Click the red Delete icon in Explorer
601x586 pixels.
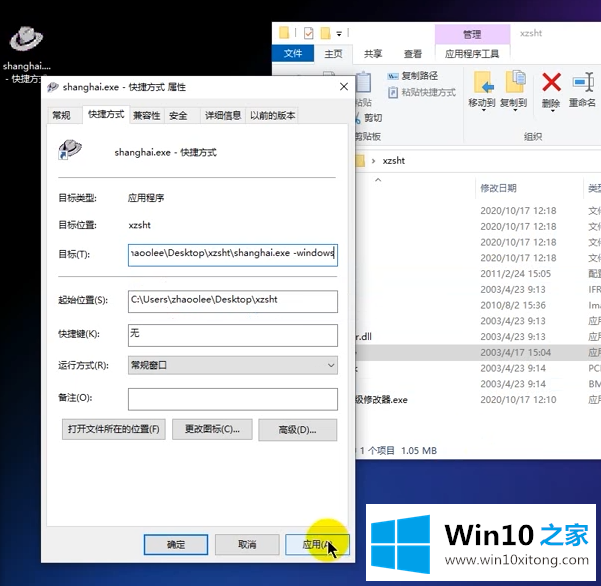pos(551,82)
